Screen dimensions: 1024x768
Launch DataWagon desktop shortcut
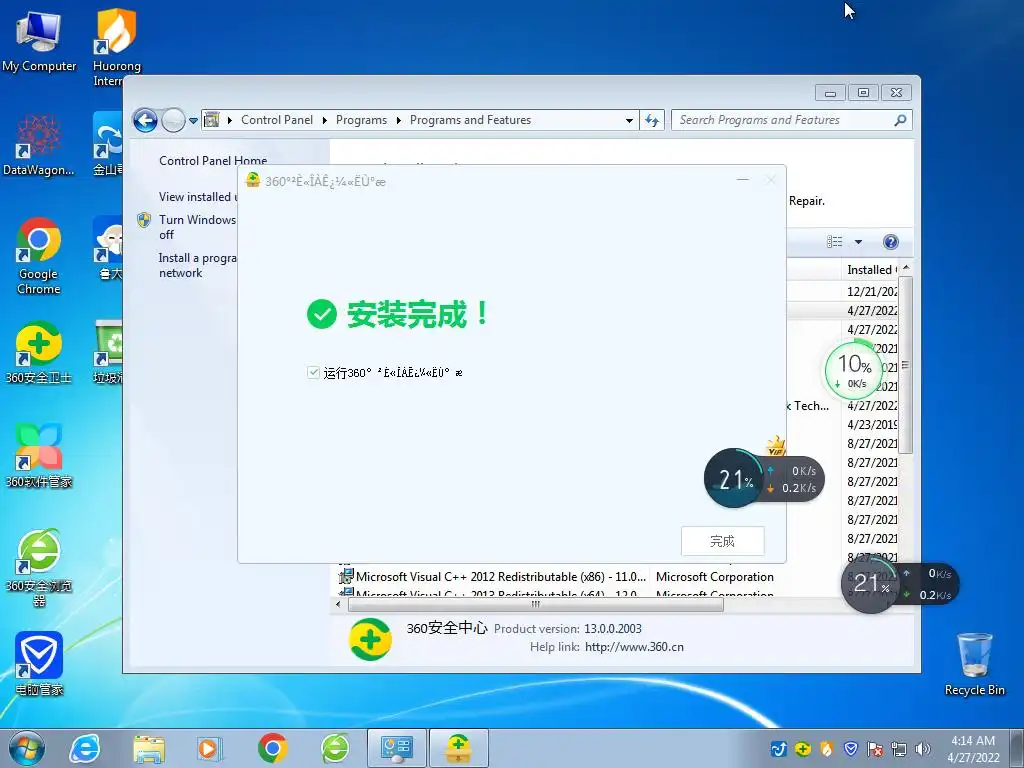pos(39,145)
